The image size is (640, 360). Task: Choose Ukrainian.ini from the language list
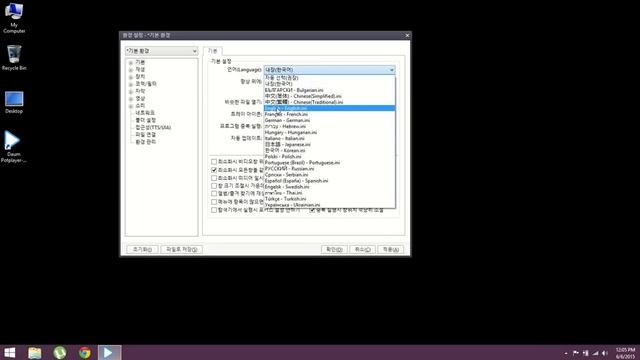[329, 205]
